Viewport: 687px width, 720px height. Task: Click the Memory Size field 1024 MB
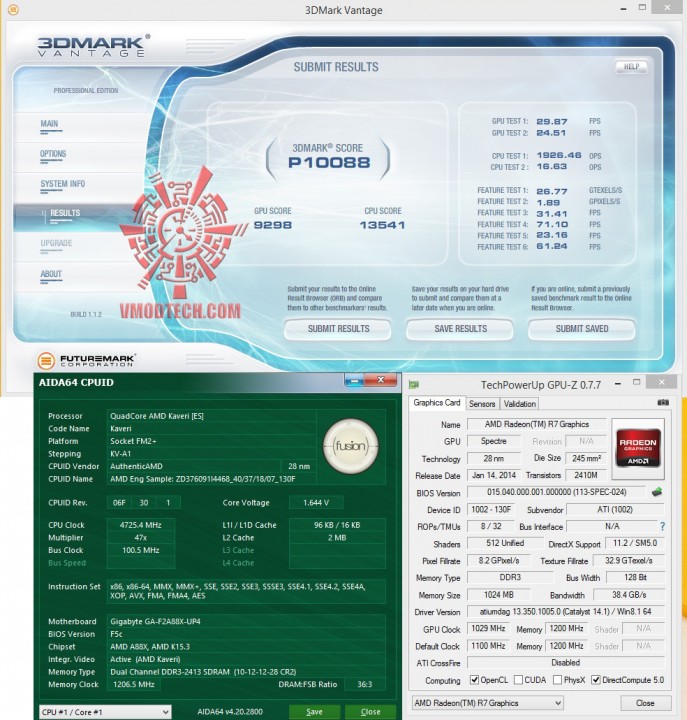(x=498, y=595)
